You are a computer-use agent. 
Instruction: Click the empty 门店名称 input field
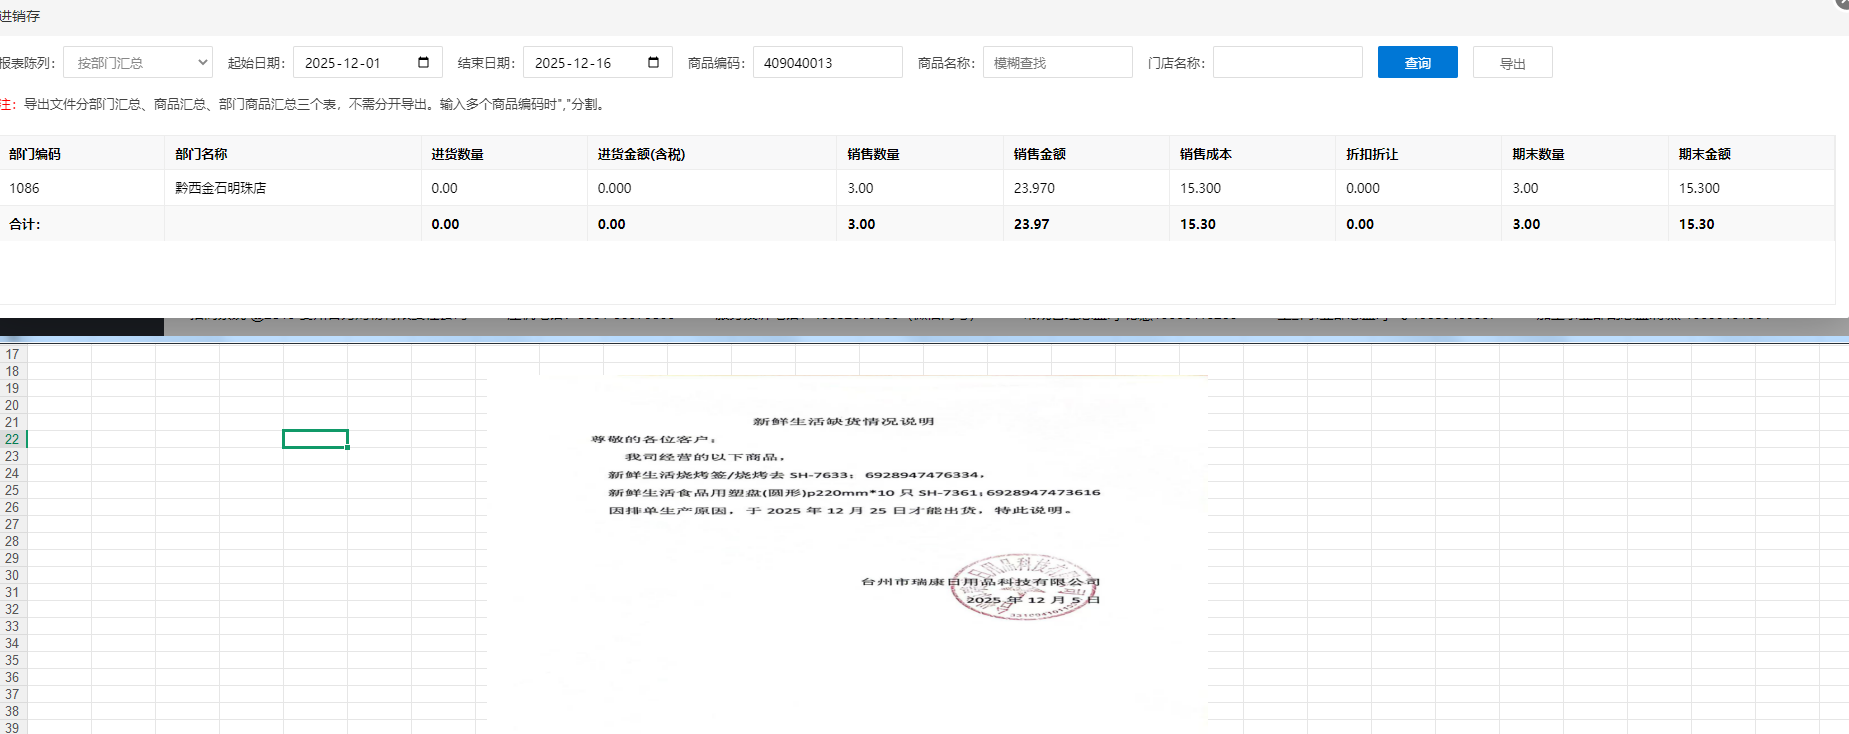point(1287,63)
